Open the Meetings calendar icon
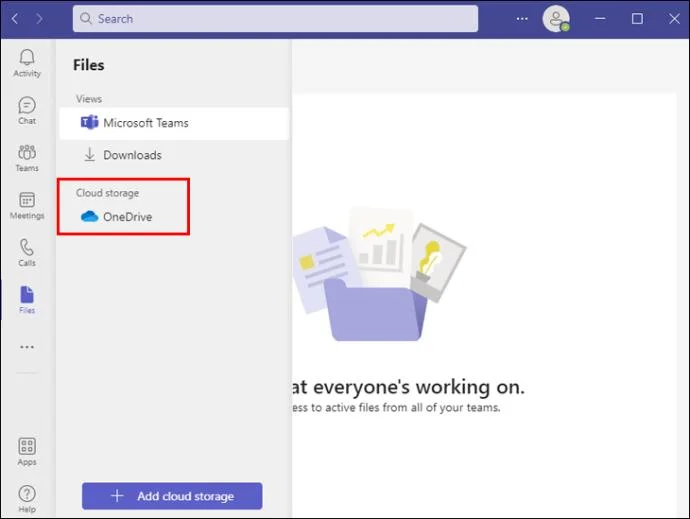 point(27,206)
